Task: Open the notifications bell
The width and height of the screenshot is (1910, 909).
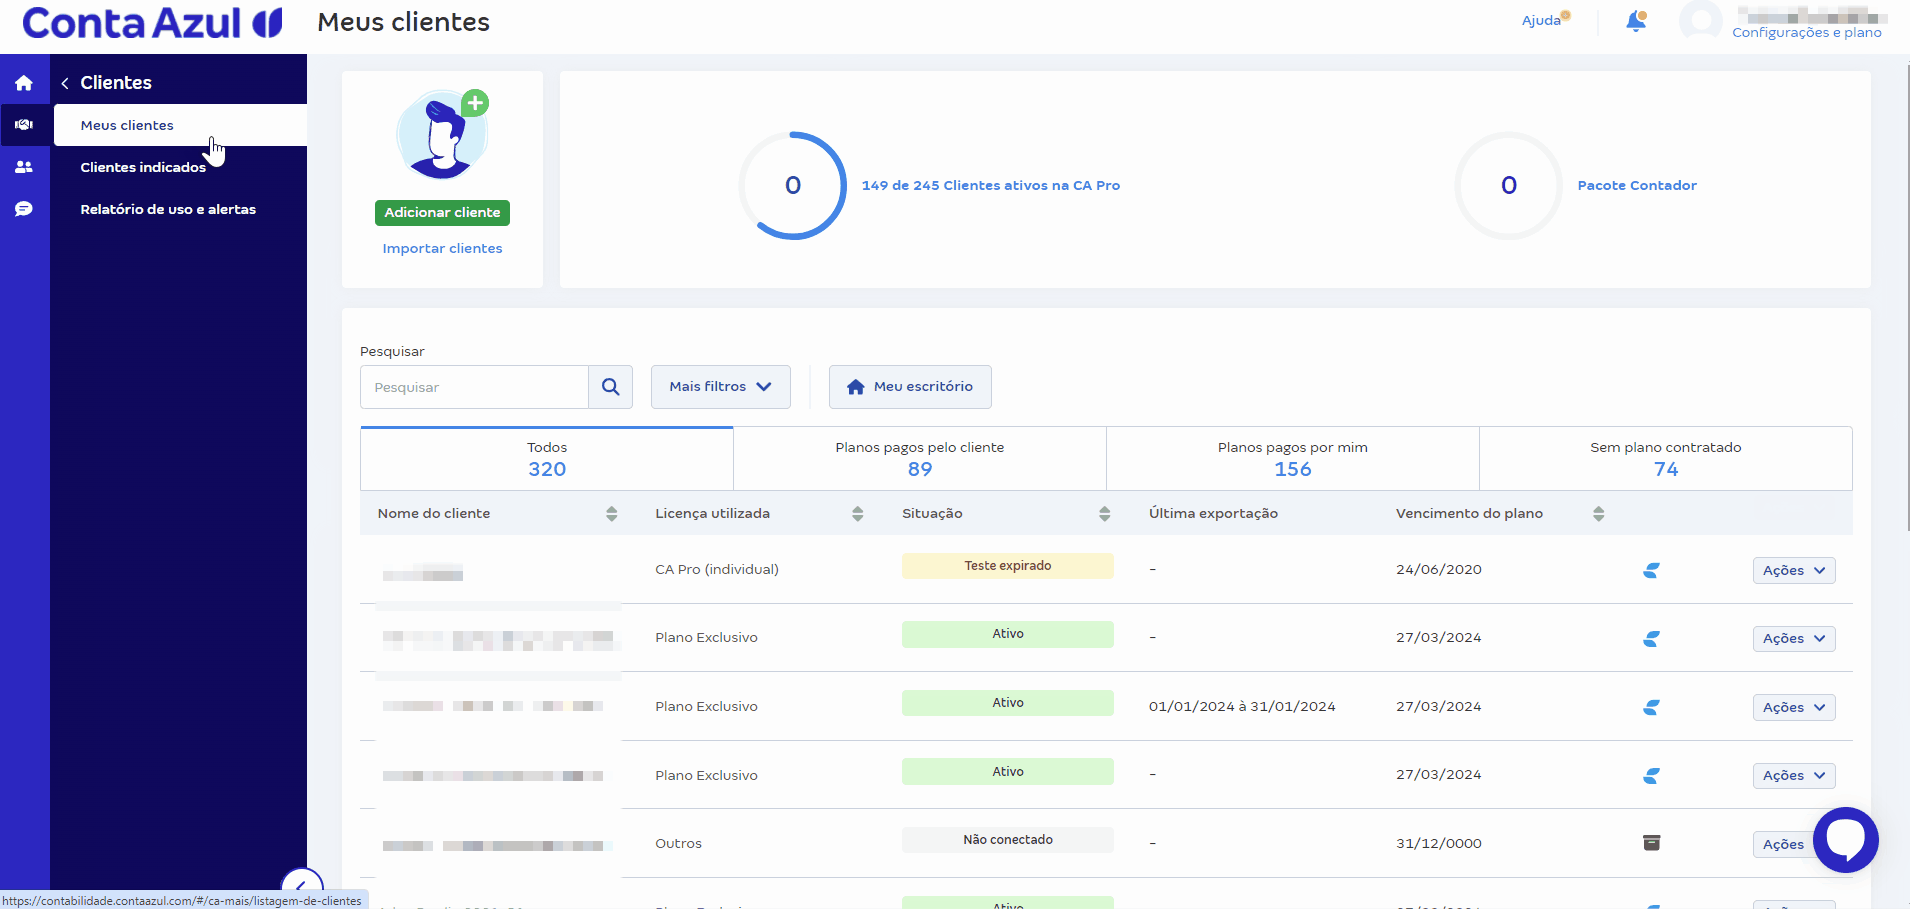Action: pos(1635,21)
